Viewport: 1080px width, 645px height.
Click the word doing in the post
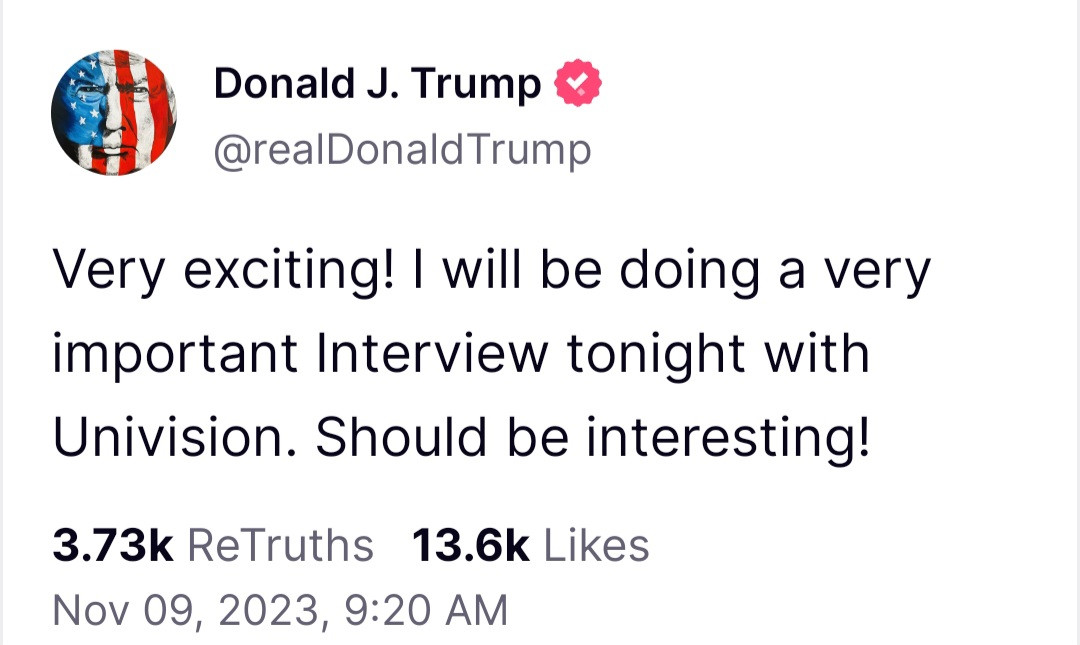tap(686, 272)
